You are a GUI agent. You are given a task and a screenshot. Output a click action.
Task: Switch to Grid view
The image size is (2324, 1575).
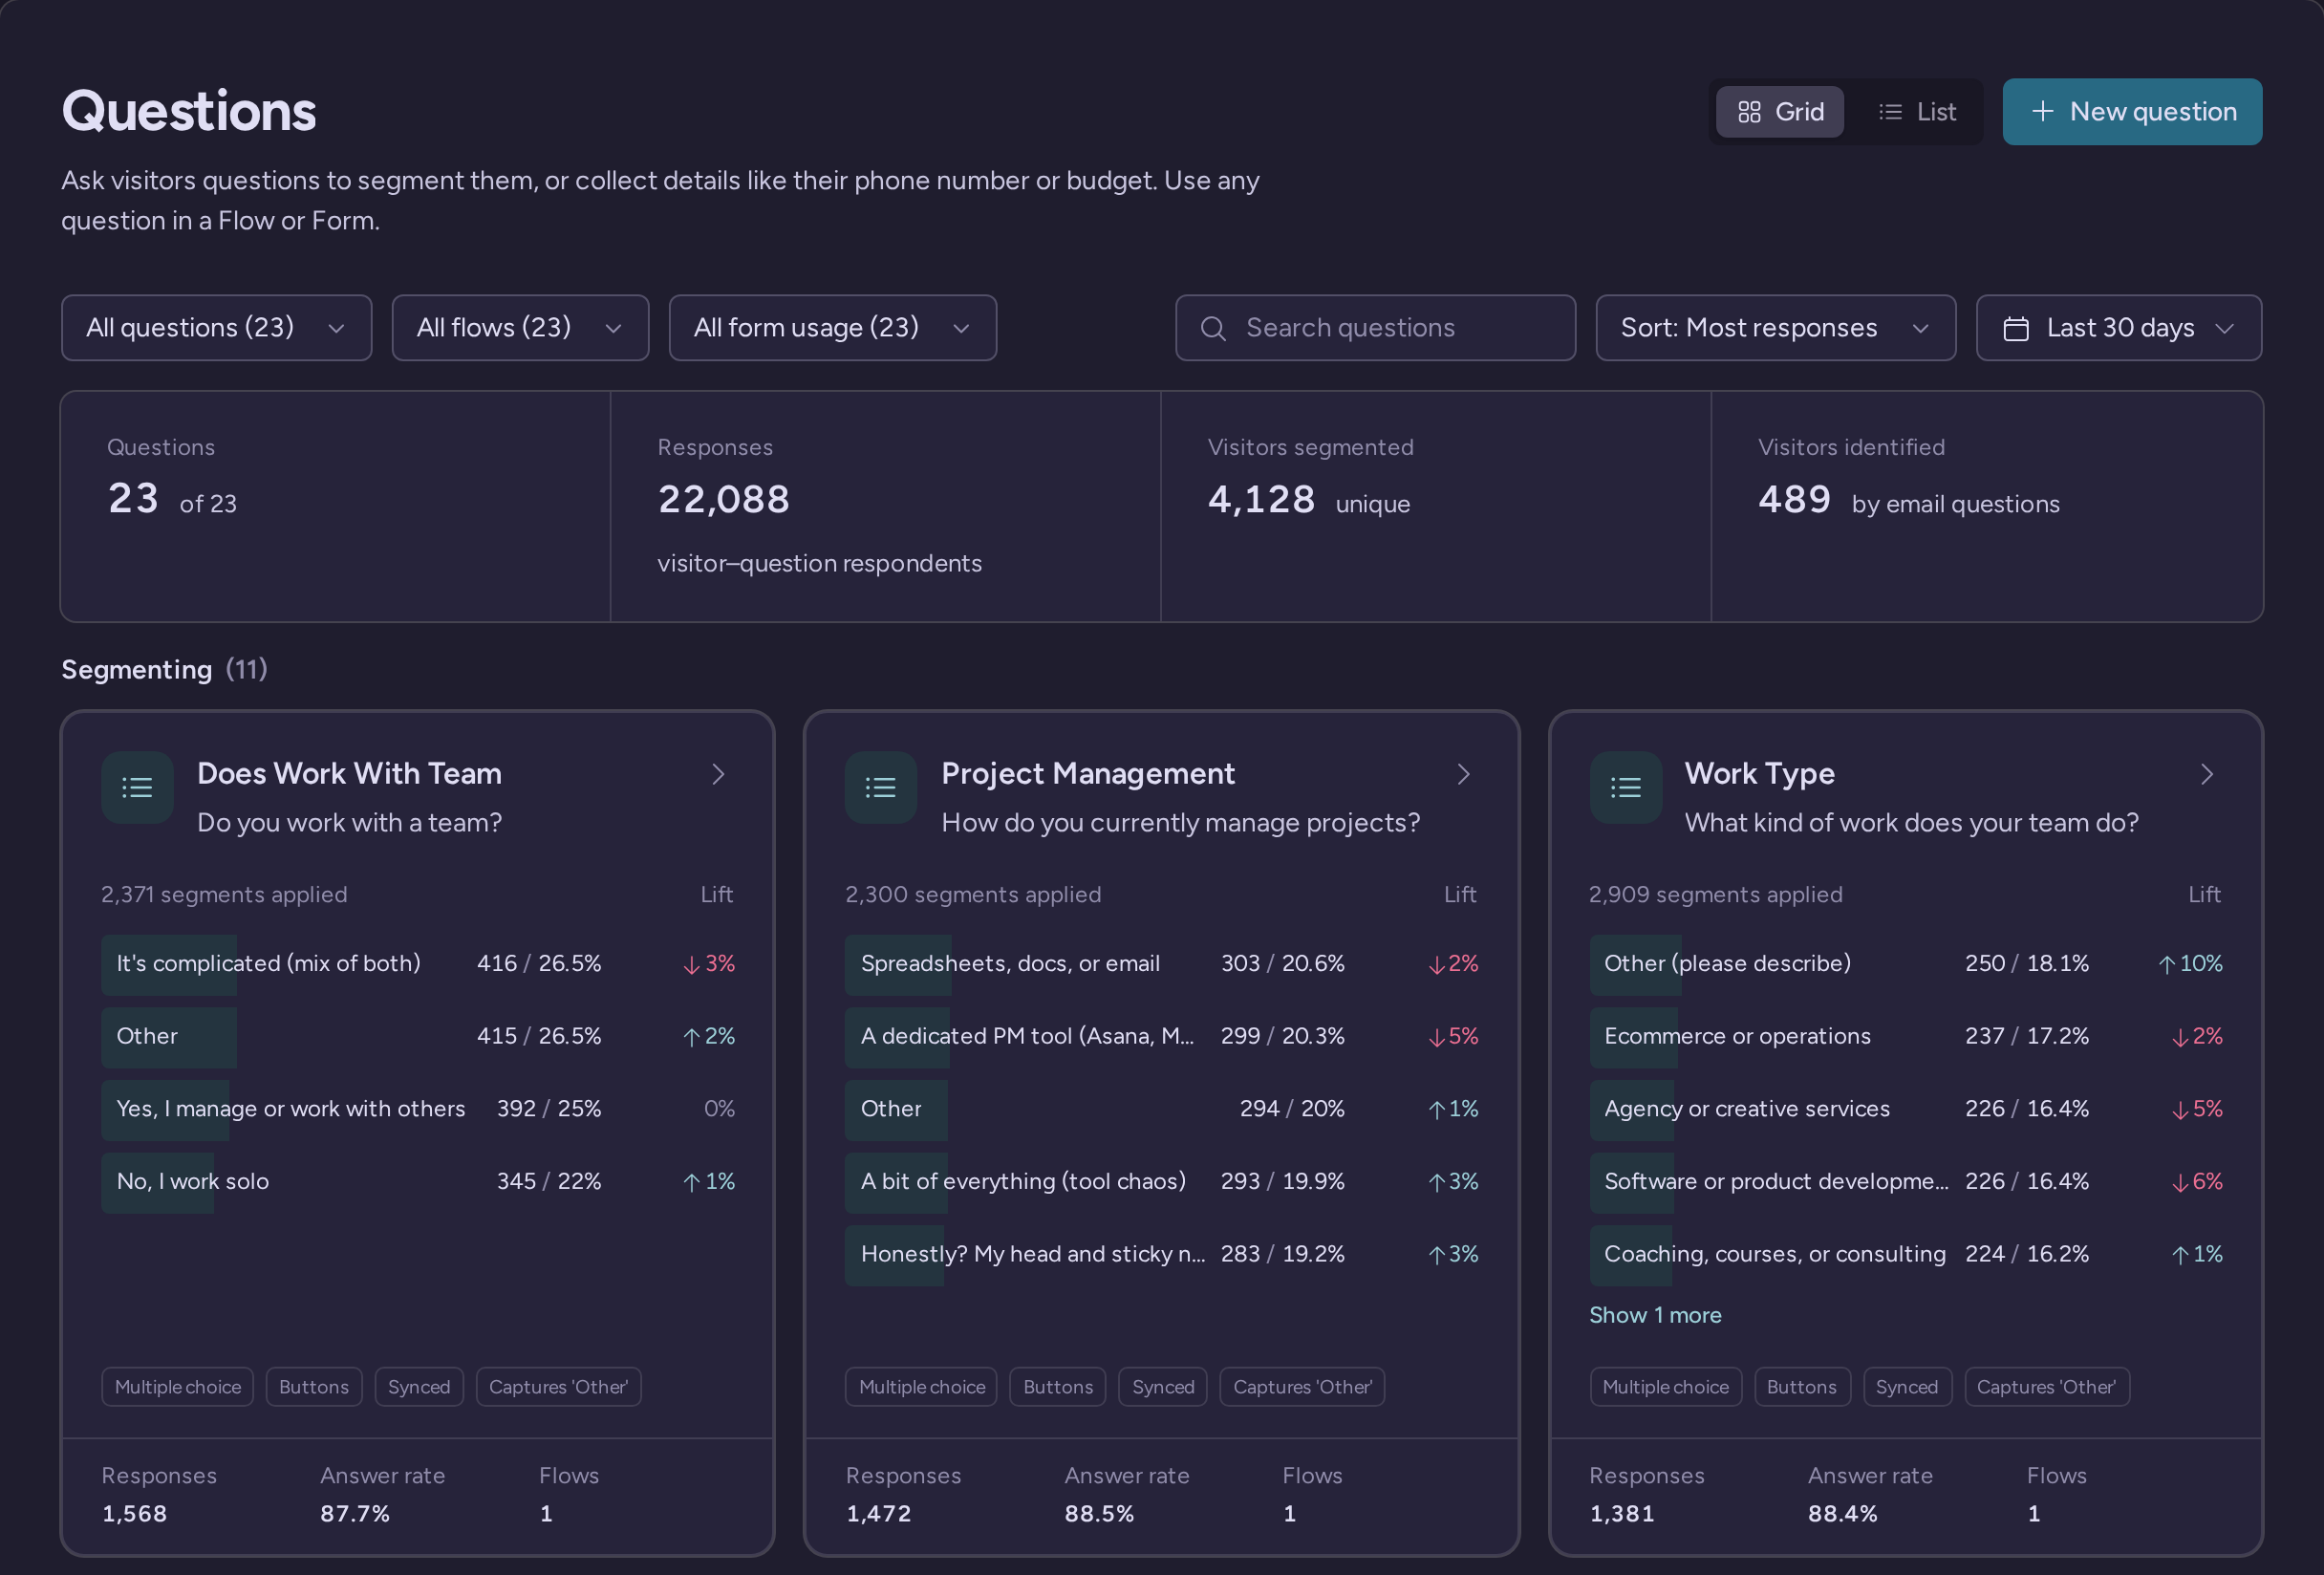(1780, 112)
